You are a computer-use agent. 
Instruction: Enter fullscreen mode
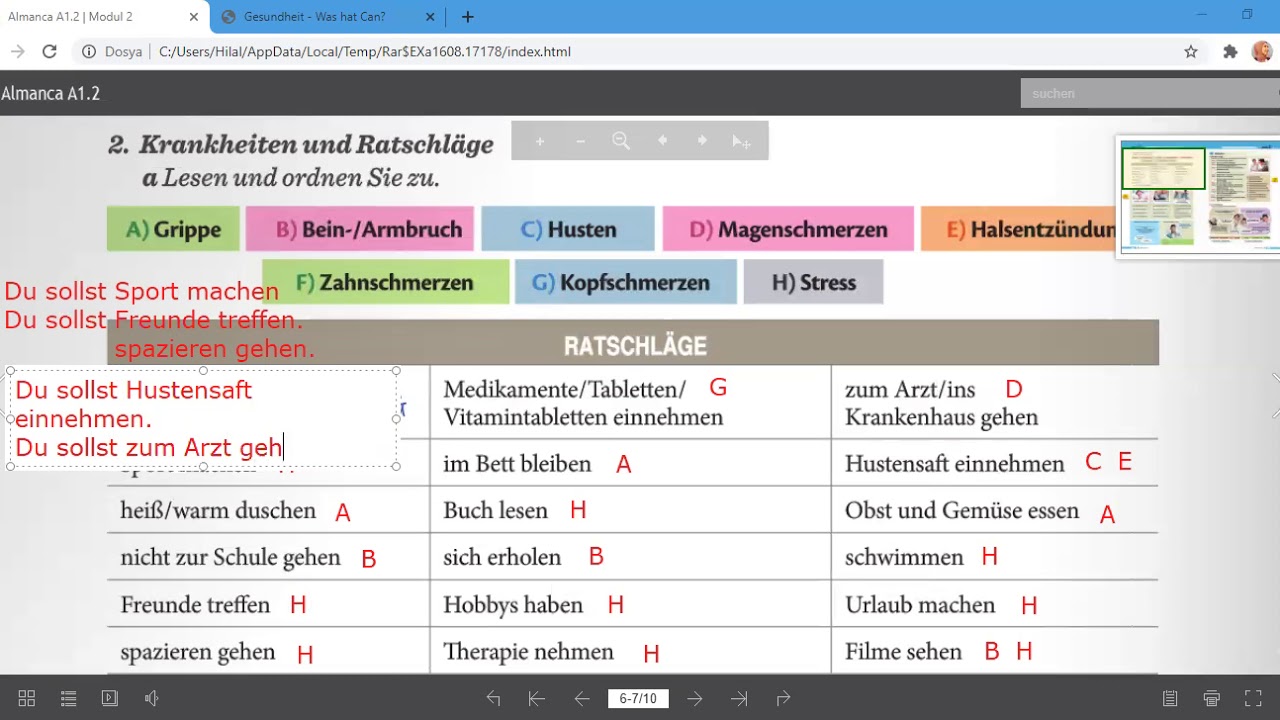1253,698
